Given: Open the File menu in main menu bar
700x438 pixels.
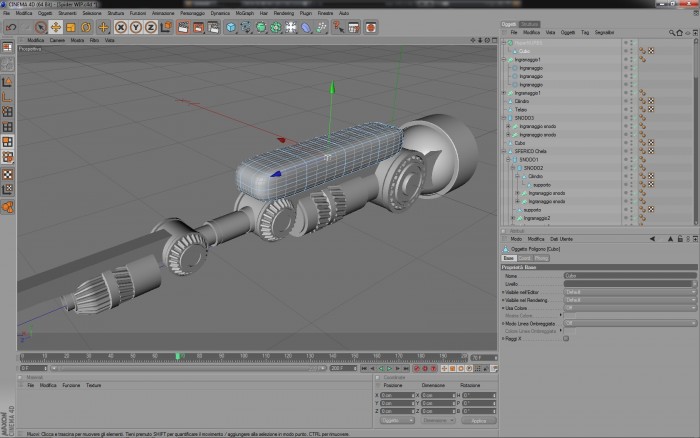Looking at the screenshot, I should (x=6, y=13).
